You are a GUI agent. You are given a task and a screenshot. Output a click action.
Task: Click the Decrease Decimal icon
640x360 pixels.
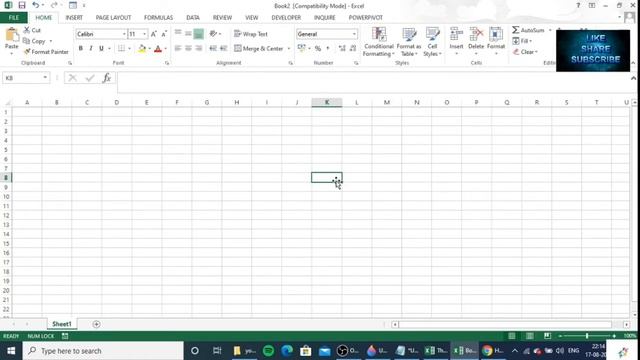[x=353, y=49]
